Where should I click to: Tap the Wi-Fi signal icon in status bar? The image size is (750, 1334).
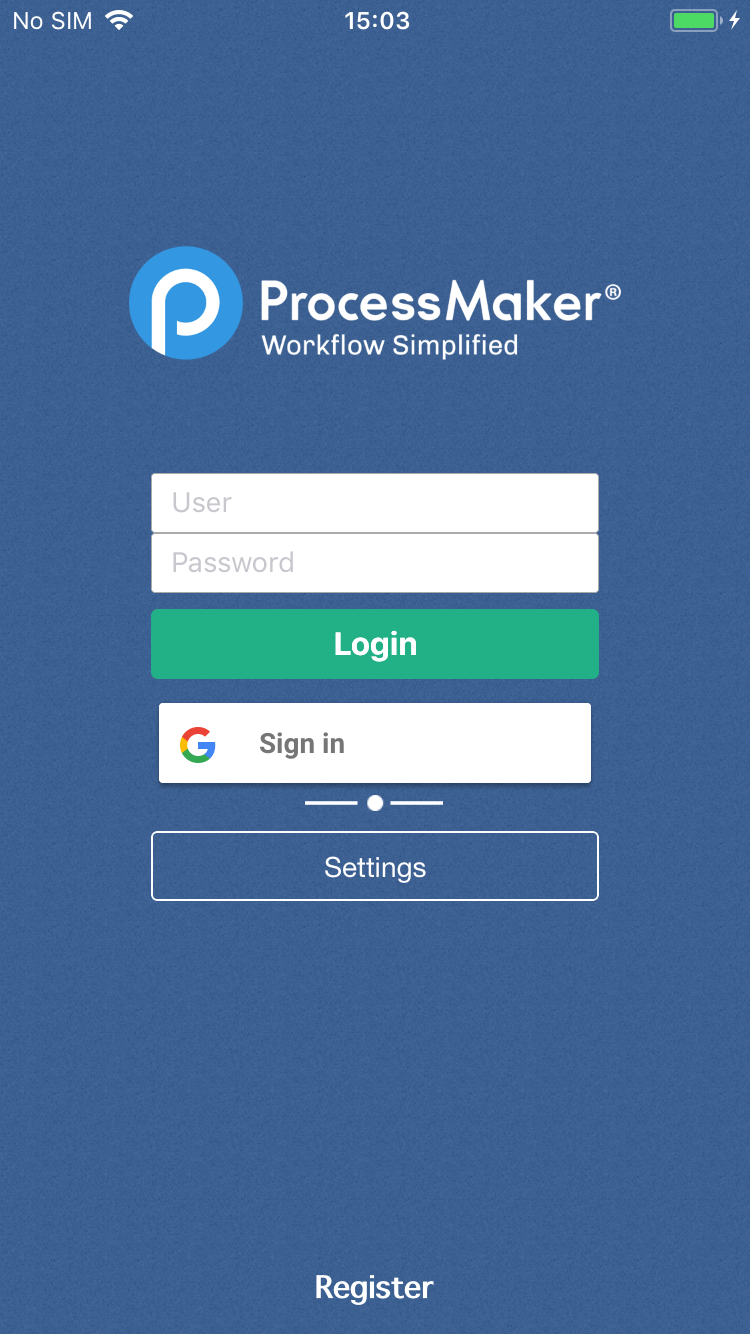[x=119, y=20]
